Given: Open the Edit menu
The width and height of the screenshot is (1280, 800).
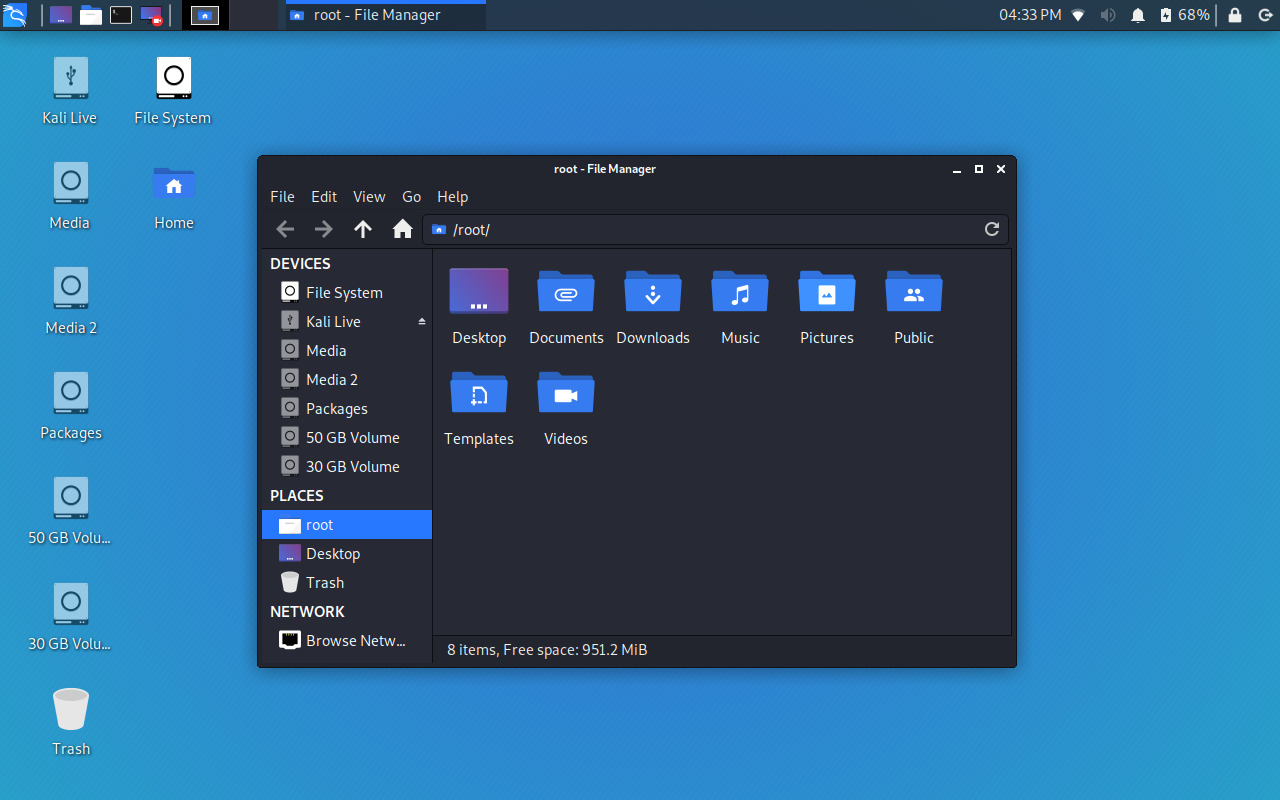Looking at the screenshot, I should point(323,196).
